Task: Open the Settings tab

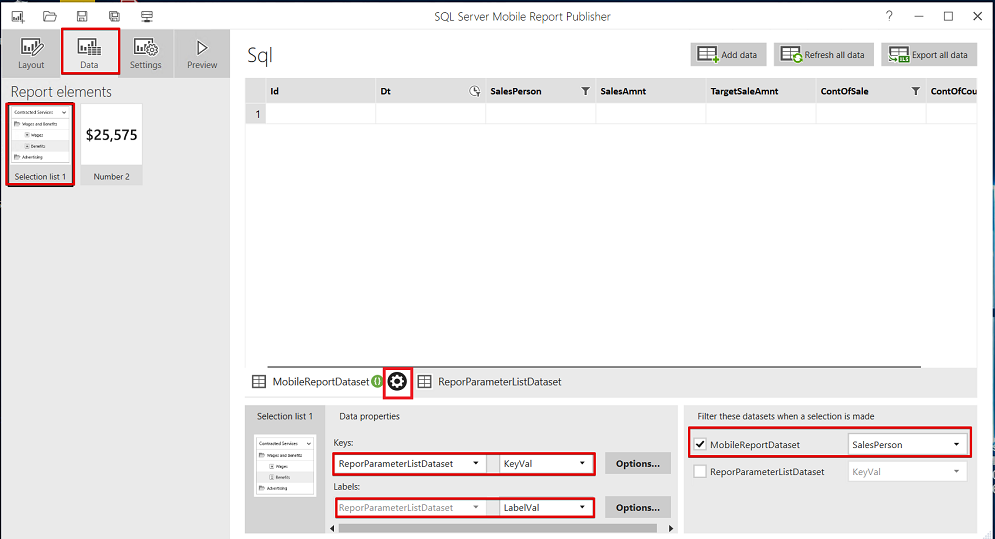Action: 145,53
